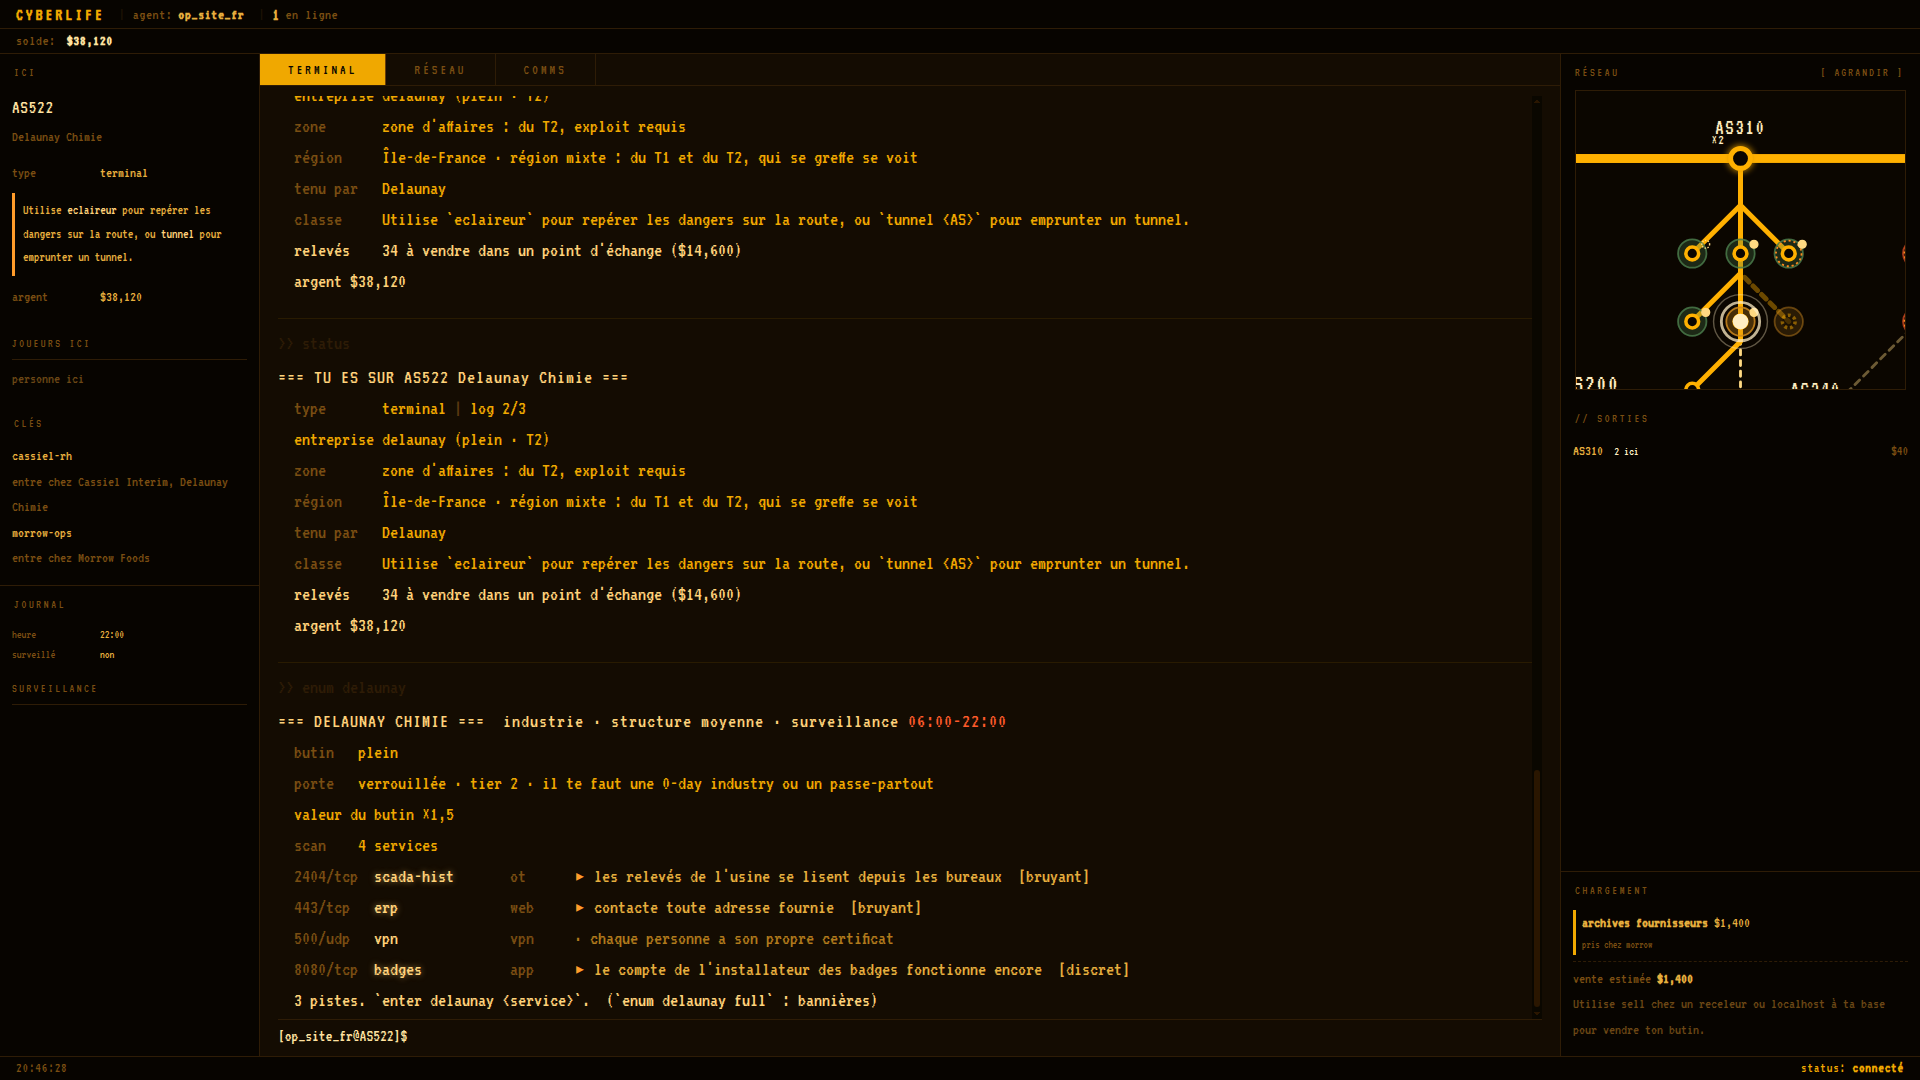Open the RÉSEAU tab
1920x1080 pixels.
click(440, 70)
